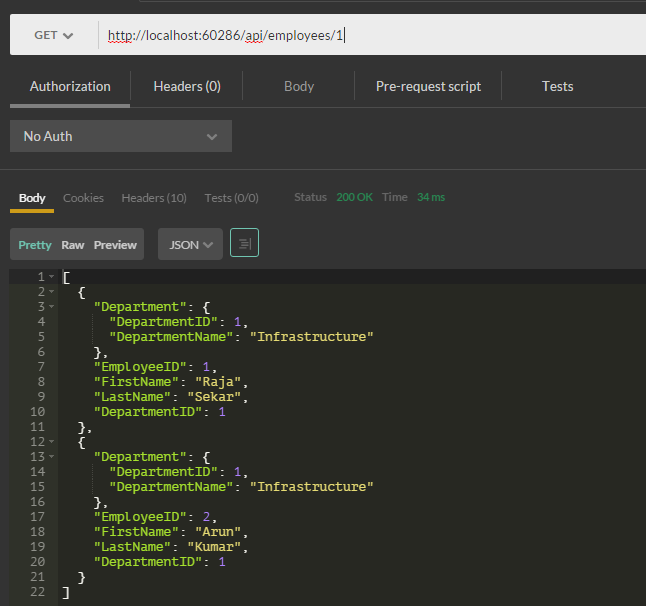Screen dimensions: 646x606
Task: Toggle Preview response view
Action: [115, 245]
